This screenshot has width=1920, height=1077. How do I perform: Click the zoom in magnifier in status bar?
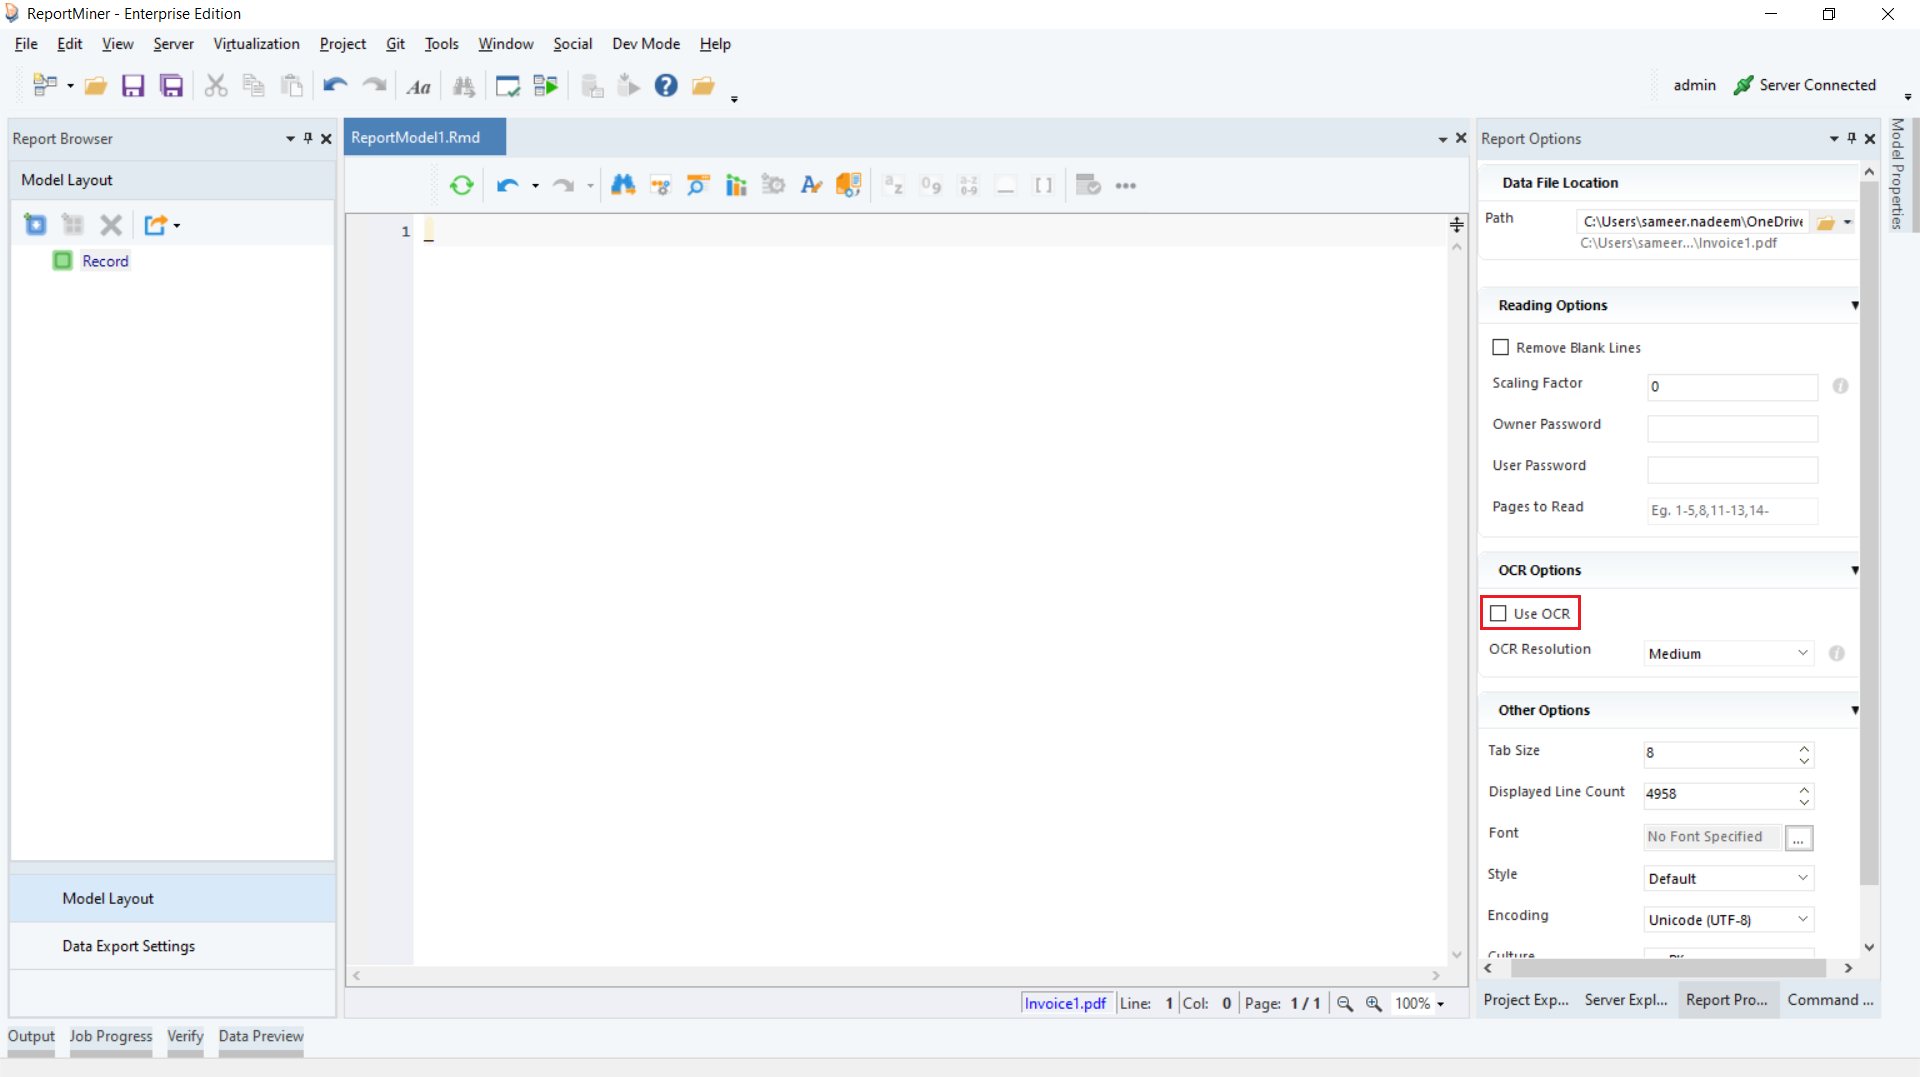point(1374,1004)
